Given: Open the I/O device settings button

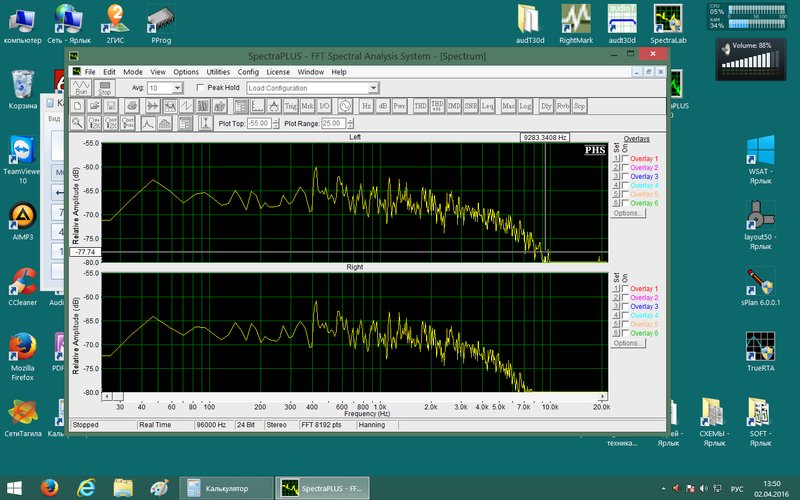Looking at the screenshot, I should tap(324, 106).
